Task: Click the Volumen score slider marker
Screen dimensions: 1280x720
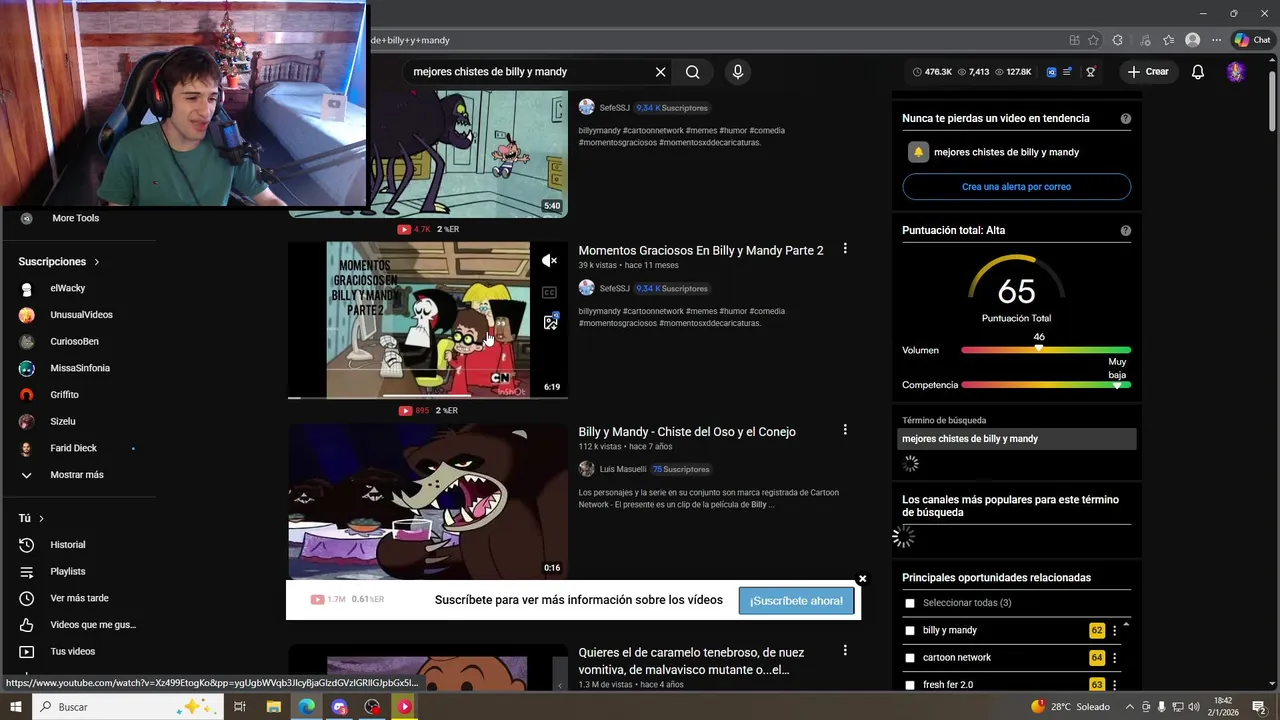Action: click(x=1039, y=347)
